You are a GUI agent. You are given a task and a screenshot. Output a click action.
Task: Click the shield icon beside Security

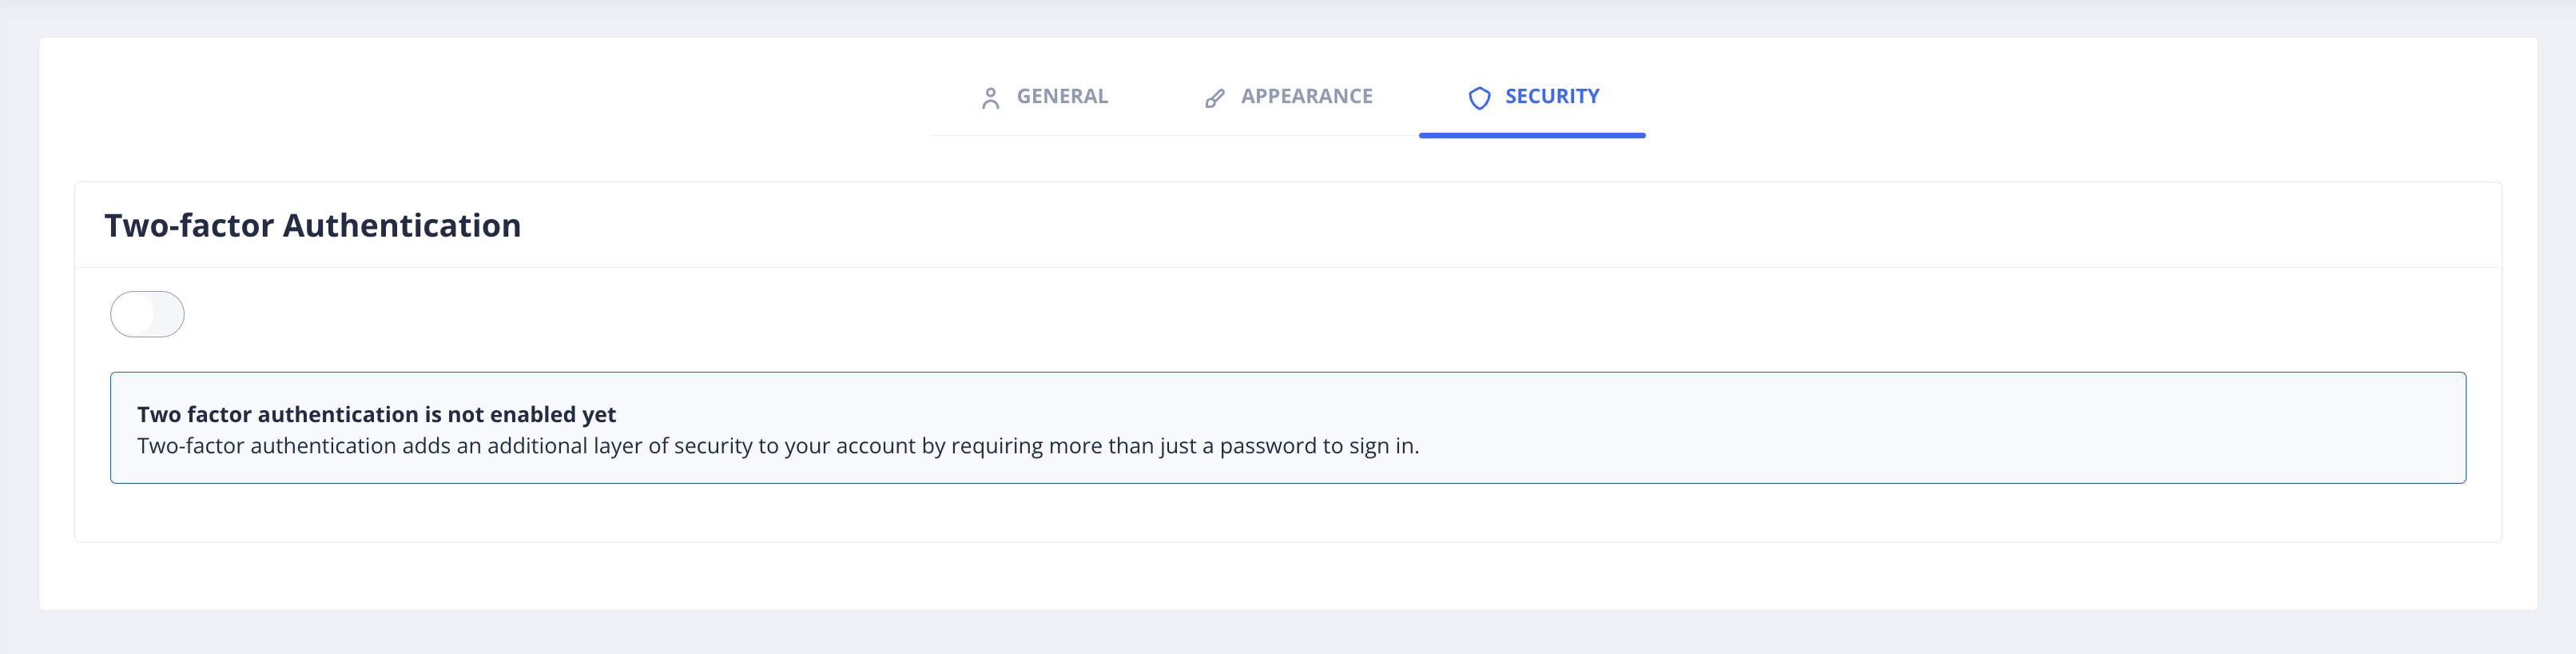(x=1479, y=98)
